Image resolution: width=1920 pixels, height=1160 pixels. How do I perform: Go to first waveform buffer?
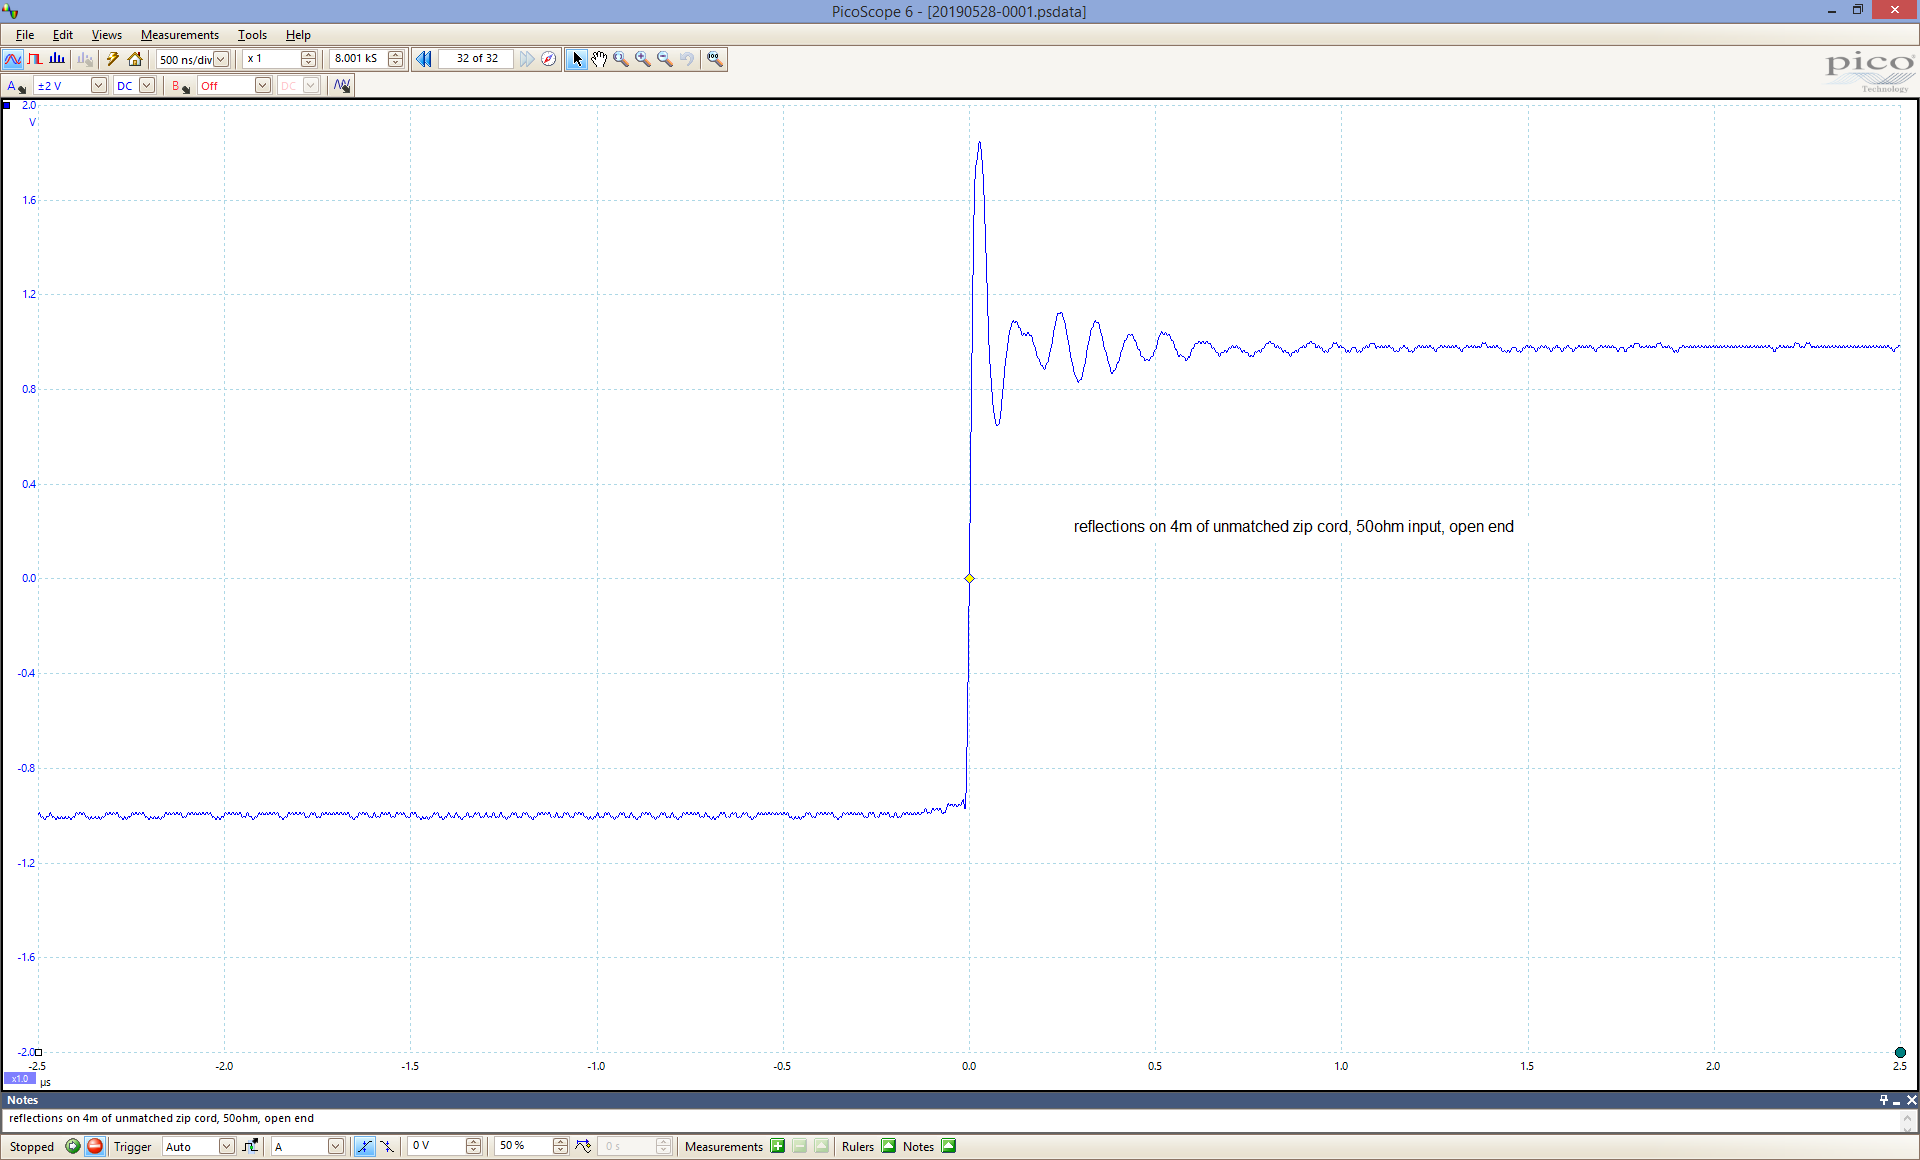(424, 59)
